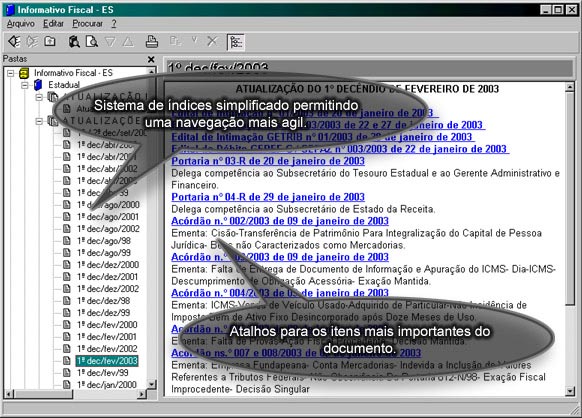Click text 'Delega competência ao Subsecretário de Estado da Receita'
Image resolution: width=582 pixels, height=418 pixels.
coord(303,209)
